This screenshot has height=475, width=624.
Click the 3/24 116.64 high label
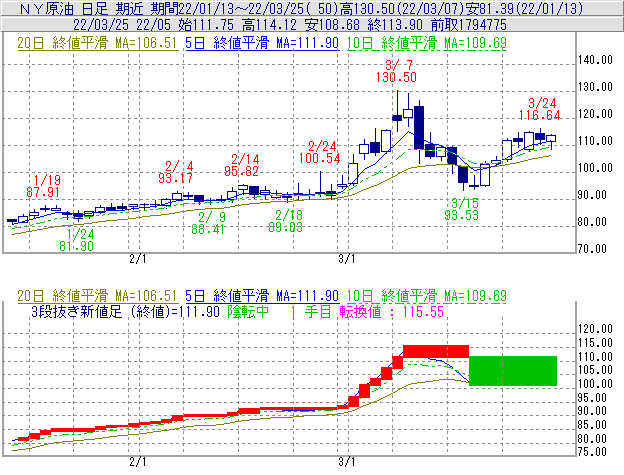tap(540, 109)
